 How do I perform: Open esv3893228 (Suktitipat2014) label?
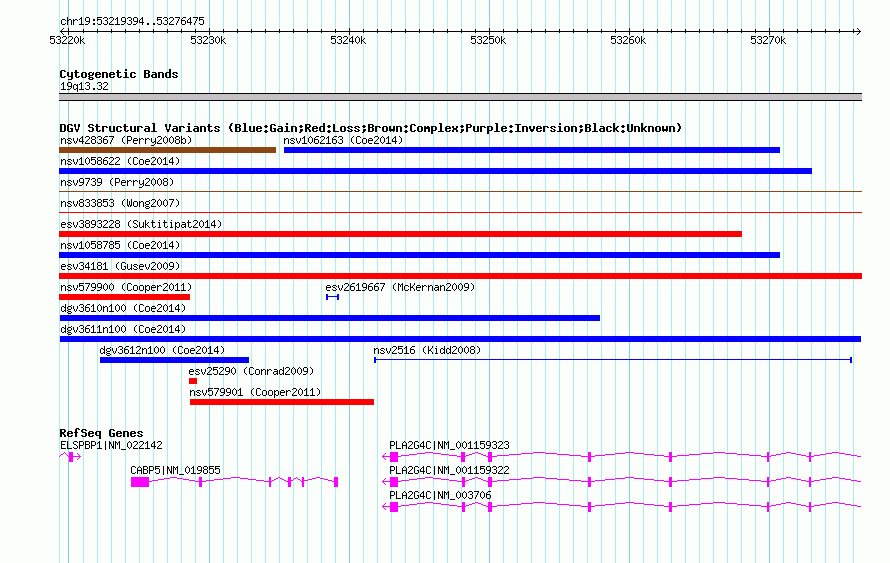(x=141, y=224)
